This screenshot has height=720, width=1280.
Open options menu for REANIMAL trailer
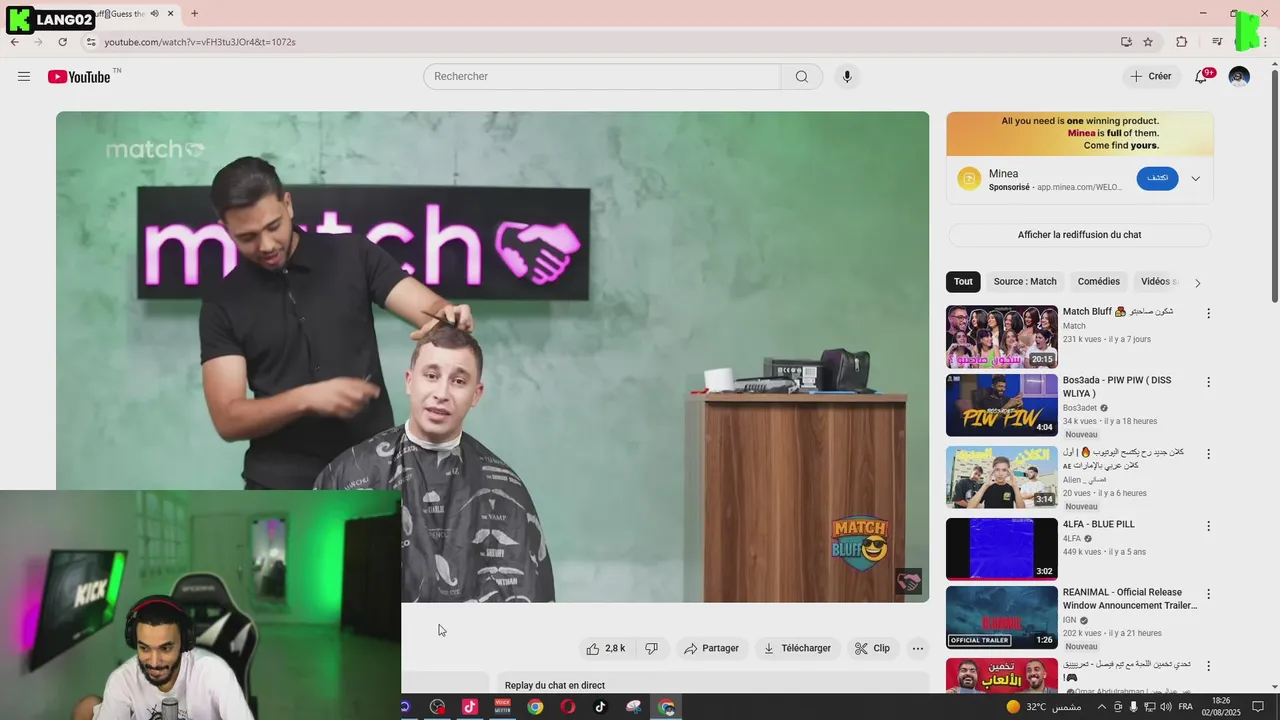pyautogui.click(x=1208, y=594)
